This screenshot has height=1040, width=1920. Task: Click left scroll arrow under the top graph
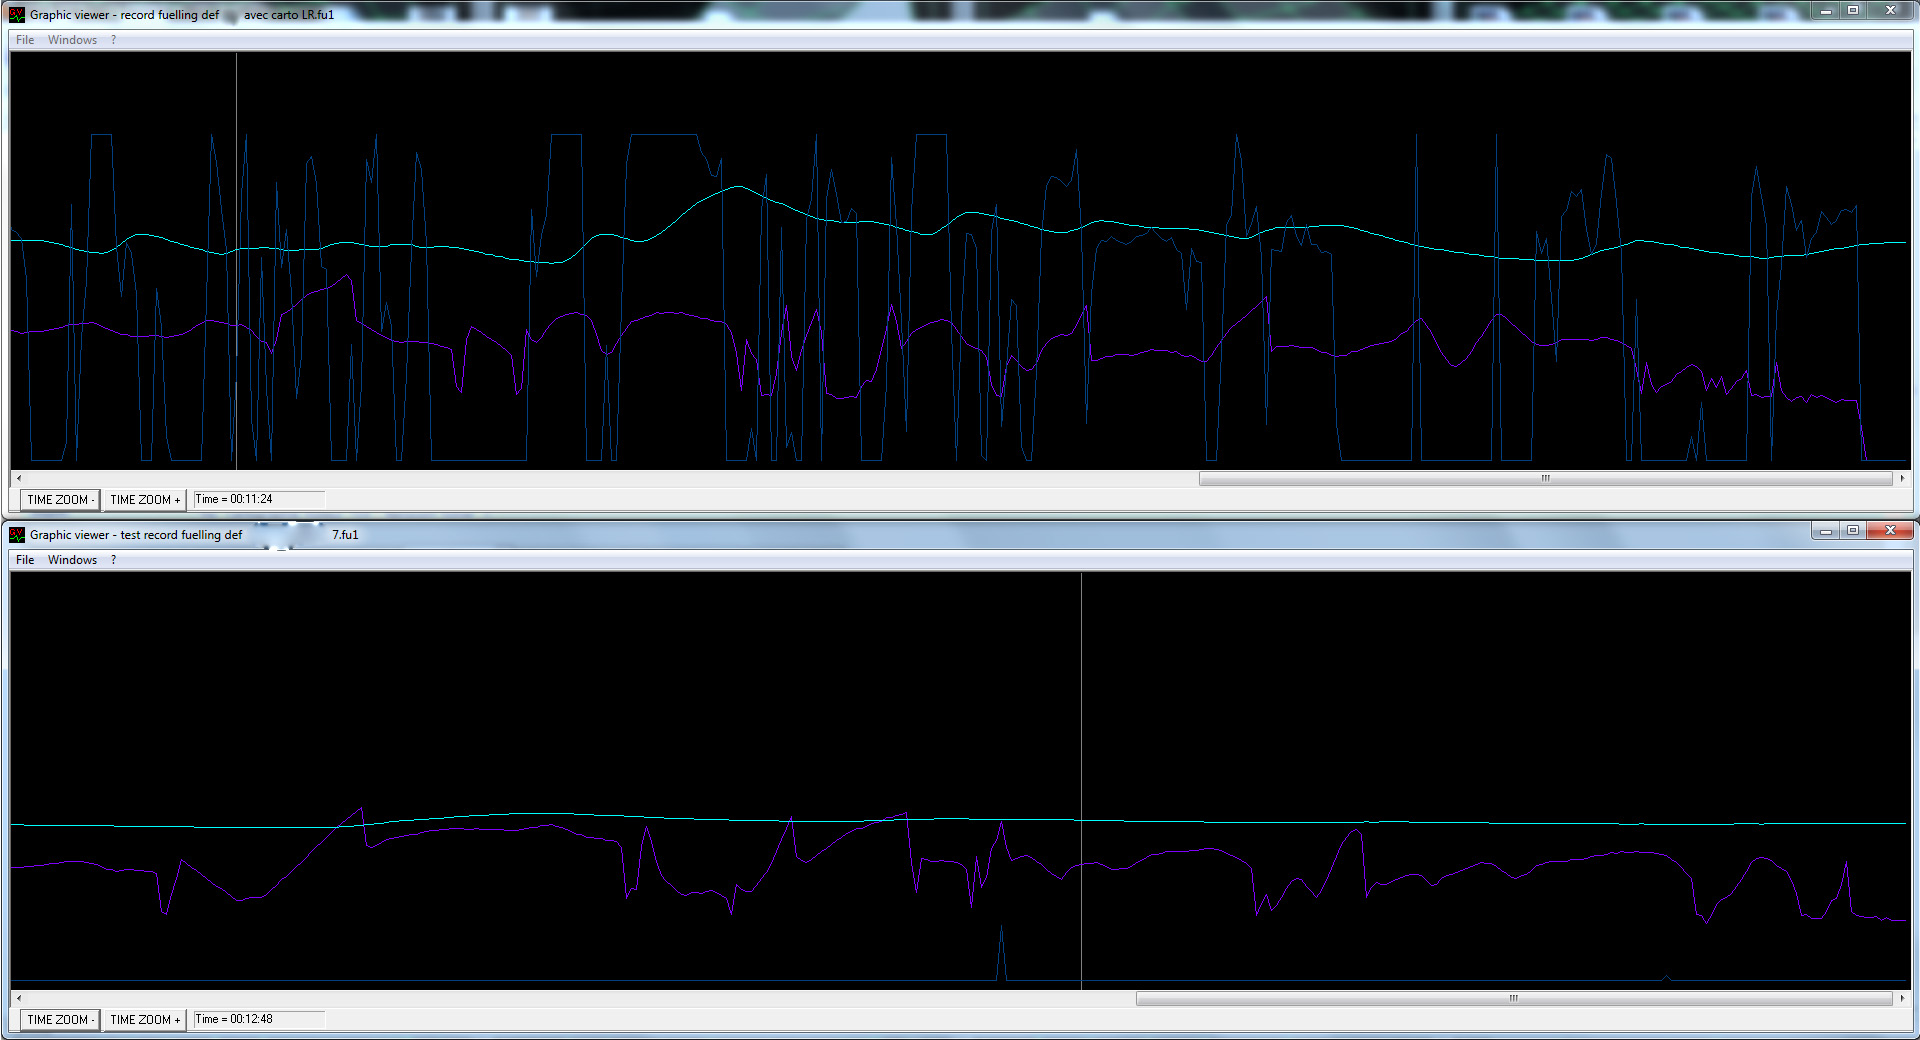(x=19, y=479)
